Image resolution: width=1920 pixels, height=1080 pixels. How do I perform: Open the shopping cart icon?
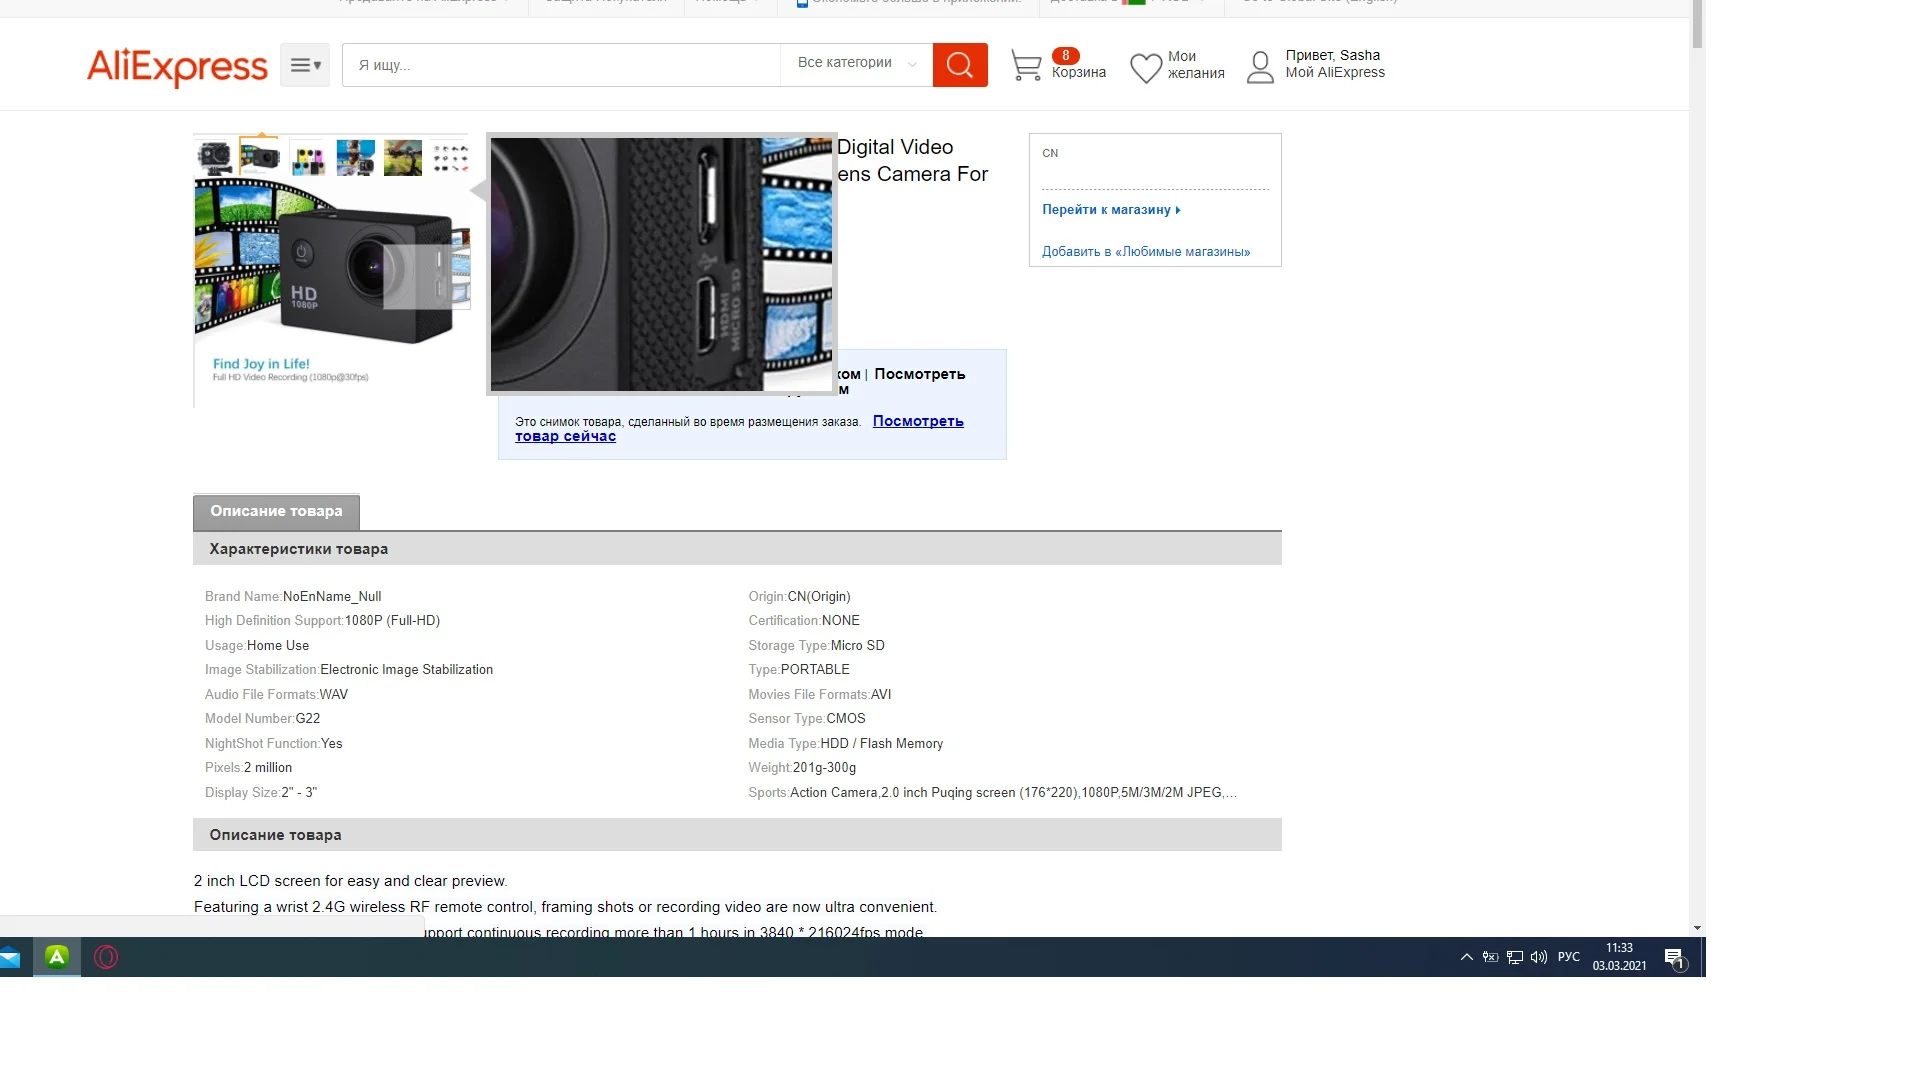[1026, 66]
